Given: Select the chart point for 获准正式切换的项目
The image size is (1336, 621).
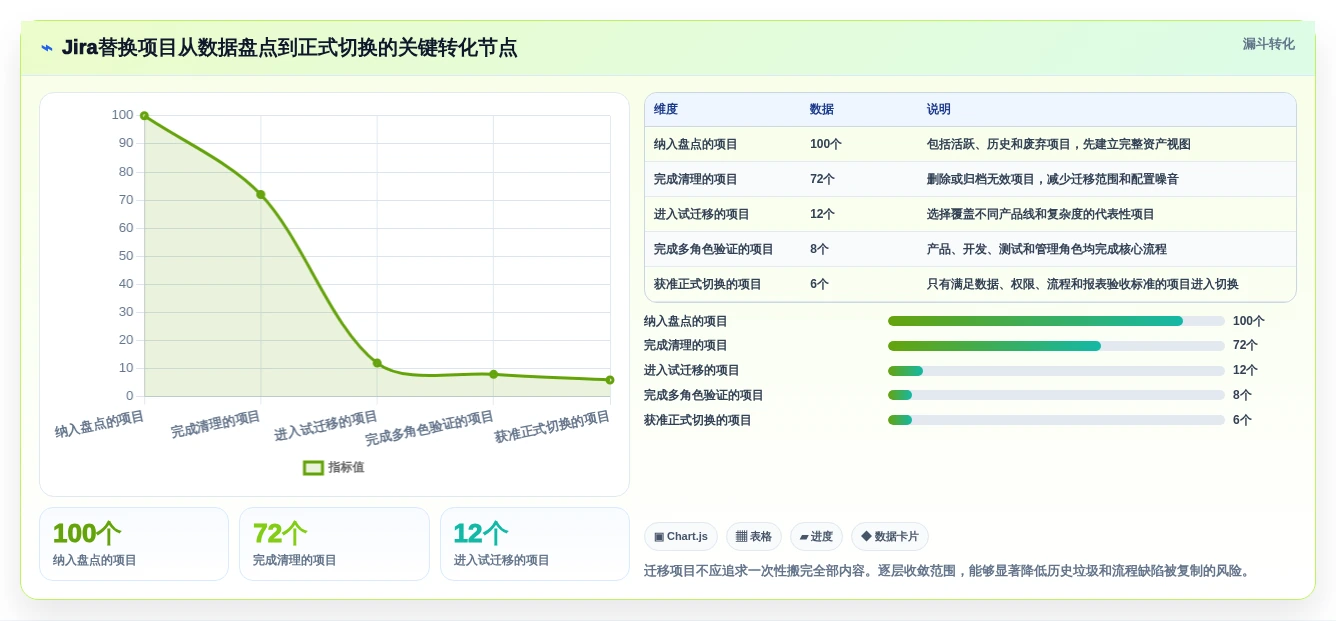Looking at the screenshot, I should [x=610, y=380].
